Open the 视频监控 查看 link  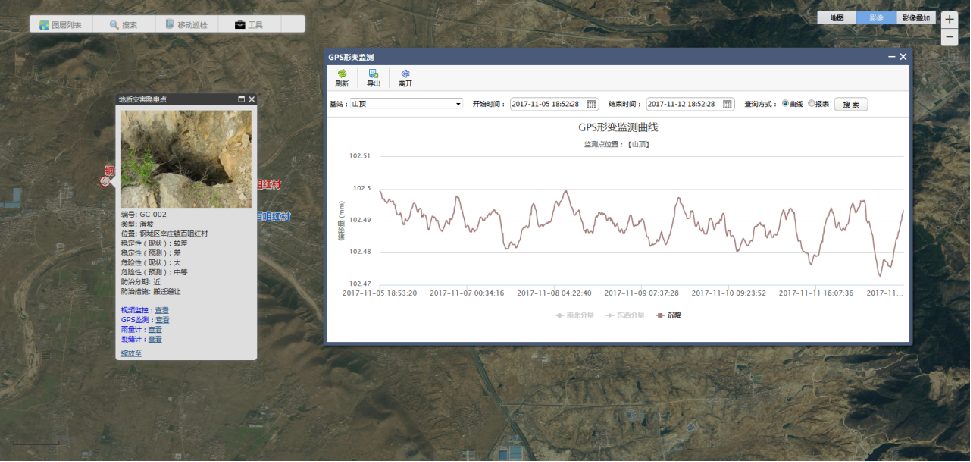pos(162,310)
